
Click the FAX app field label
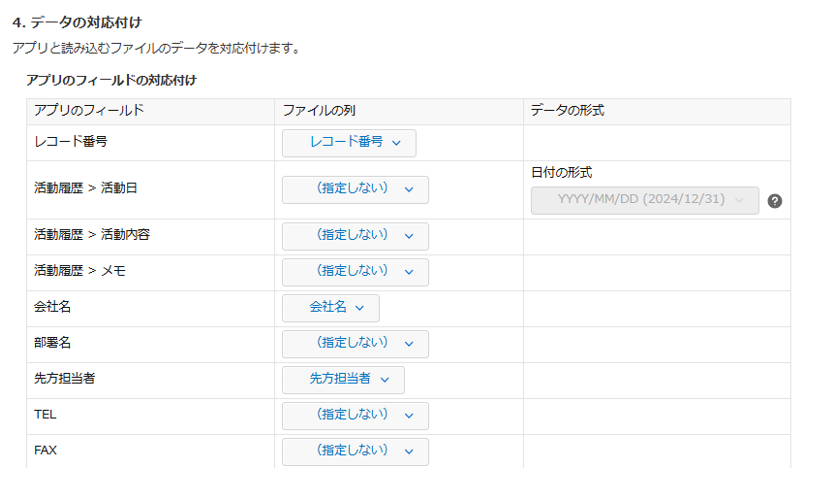(x=45, y=451)
